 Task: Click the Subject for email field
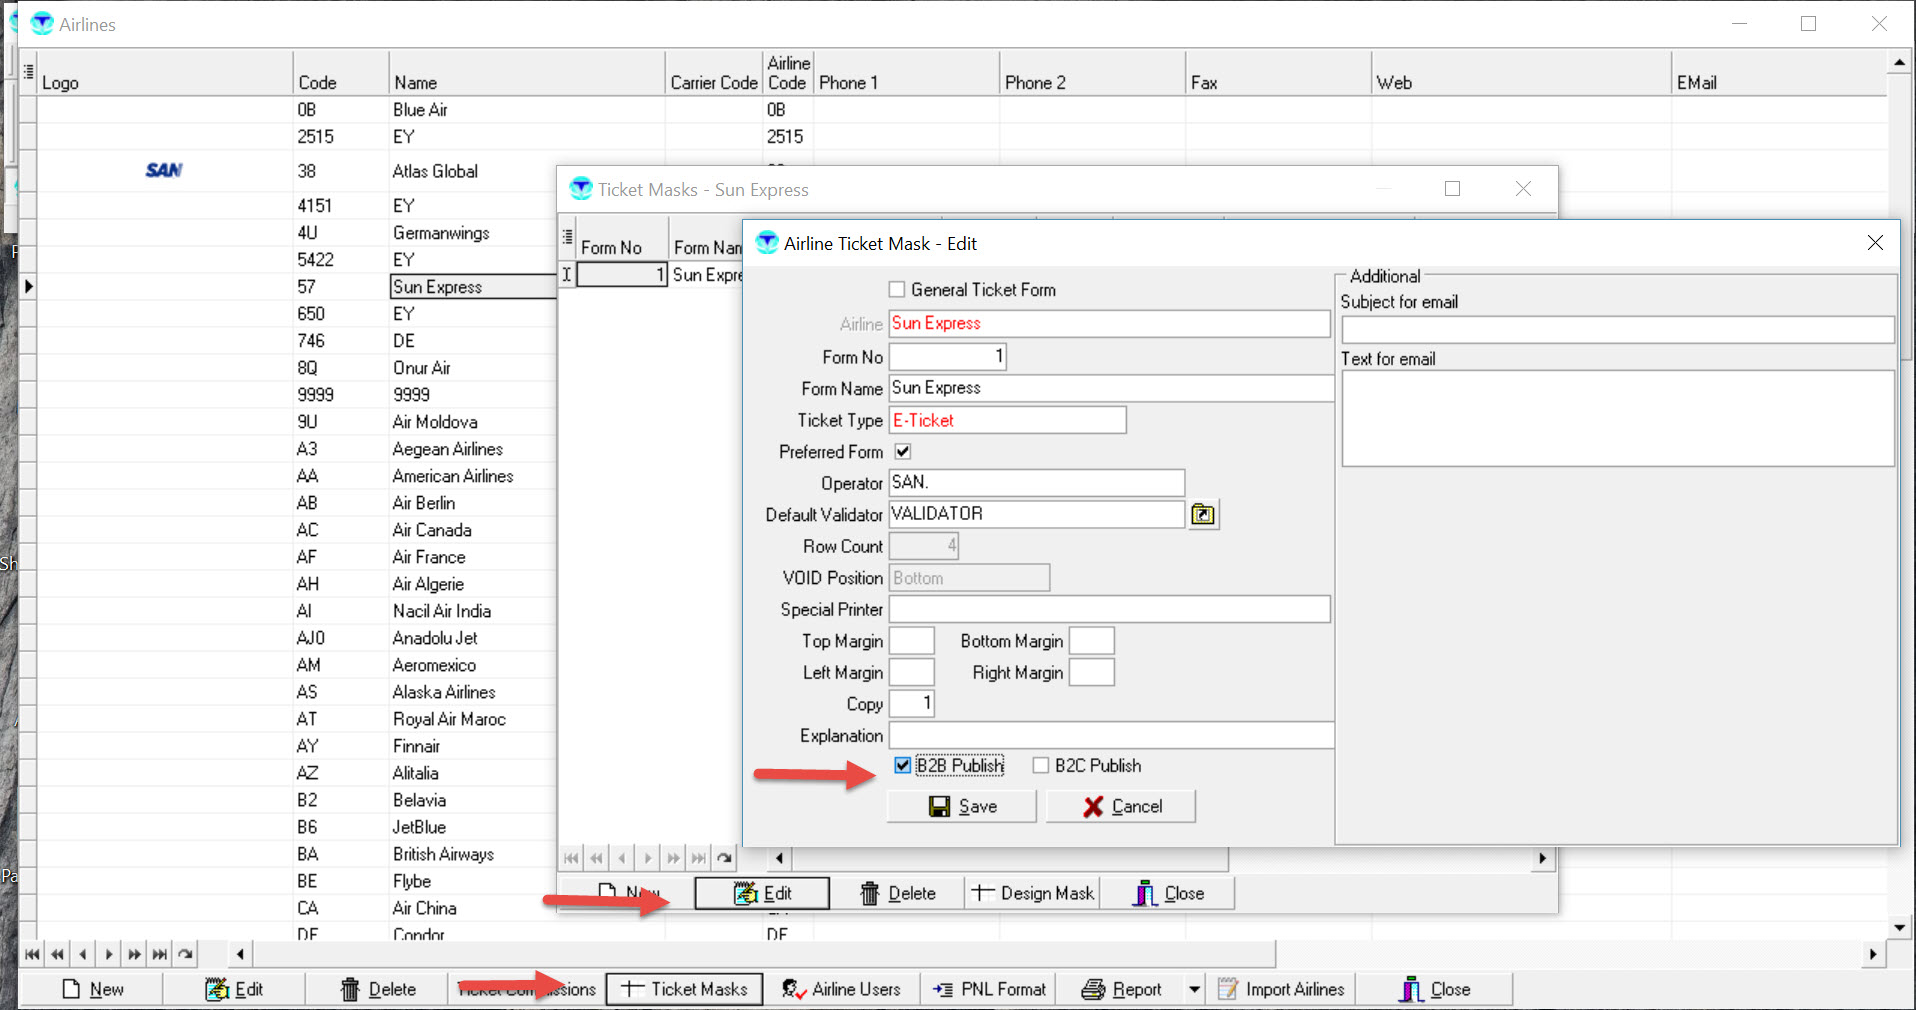[1618, 330]
